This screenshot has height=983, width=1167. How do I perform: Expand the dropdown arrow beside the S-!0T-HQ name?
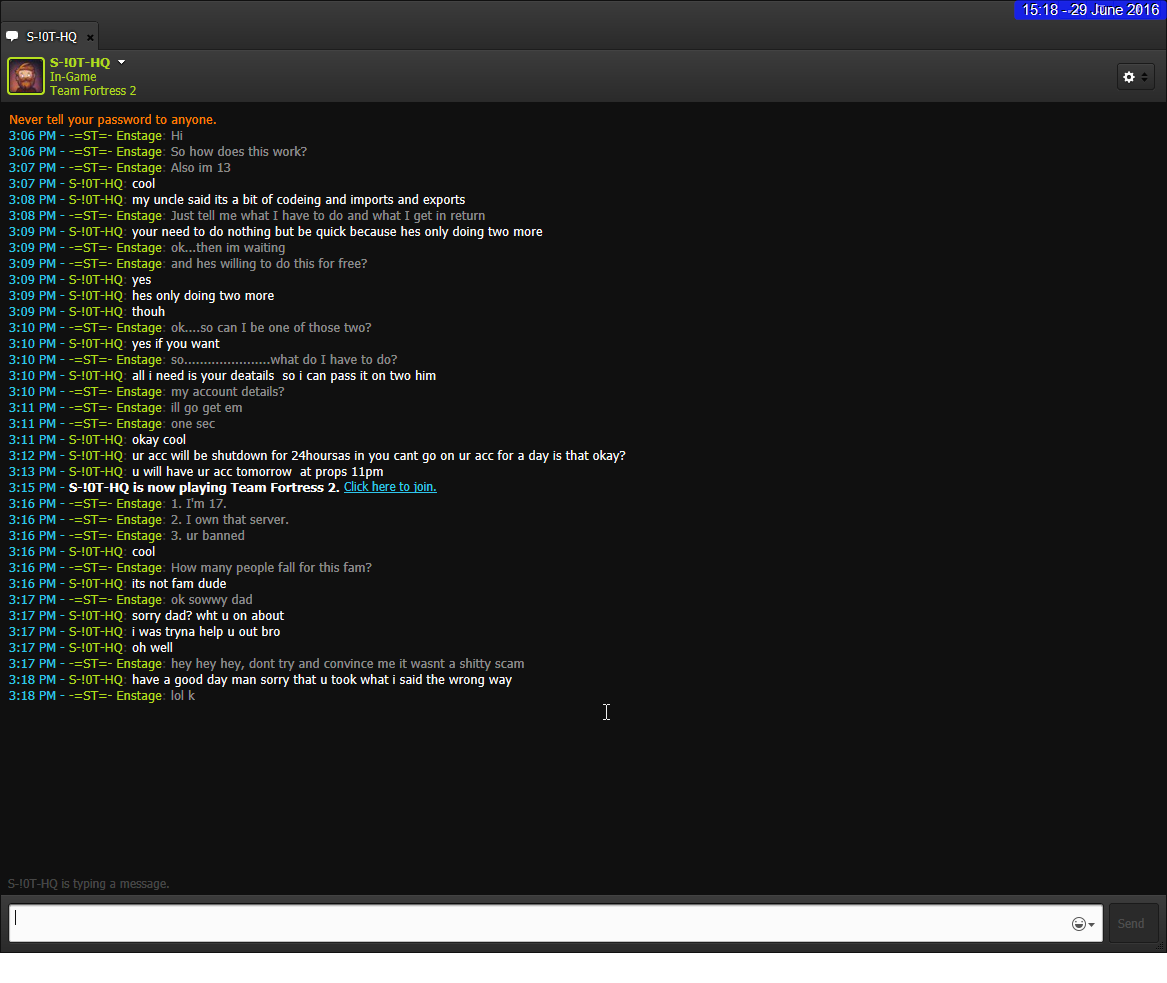click(x=122, y=62)
